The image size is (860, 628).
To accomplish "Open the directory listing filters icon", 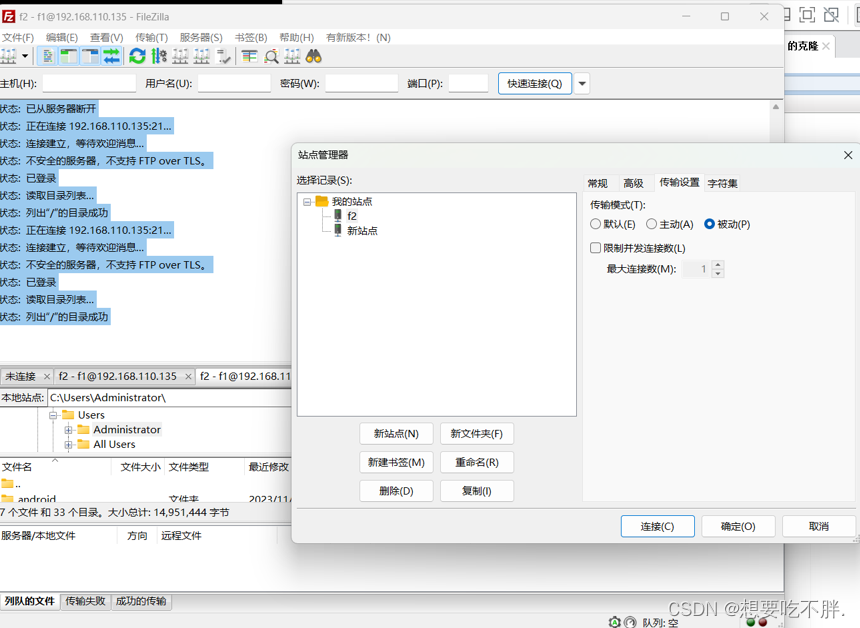I will coord(250,56).
